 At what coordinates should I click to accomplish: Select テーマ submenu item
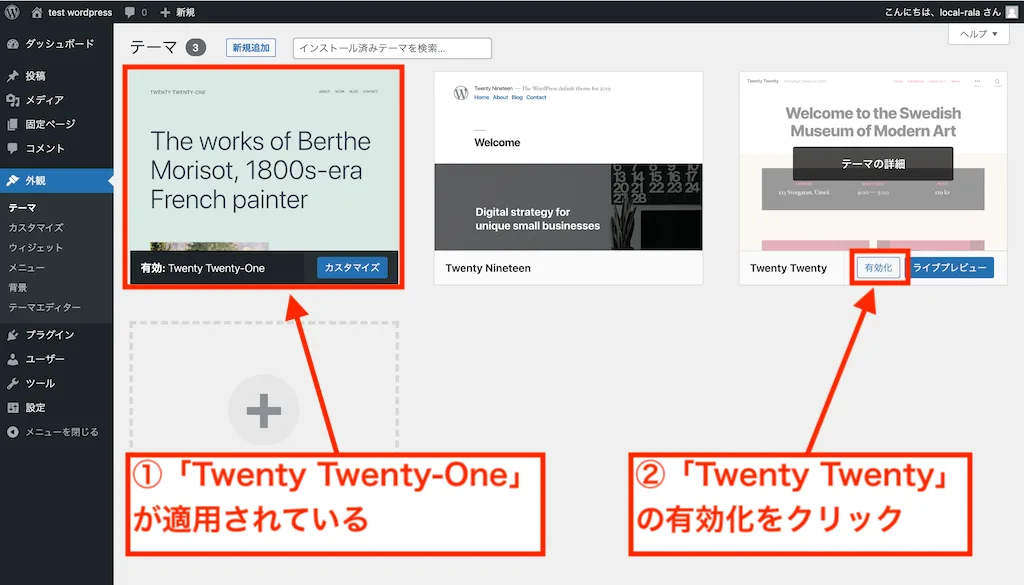(22, 208)
